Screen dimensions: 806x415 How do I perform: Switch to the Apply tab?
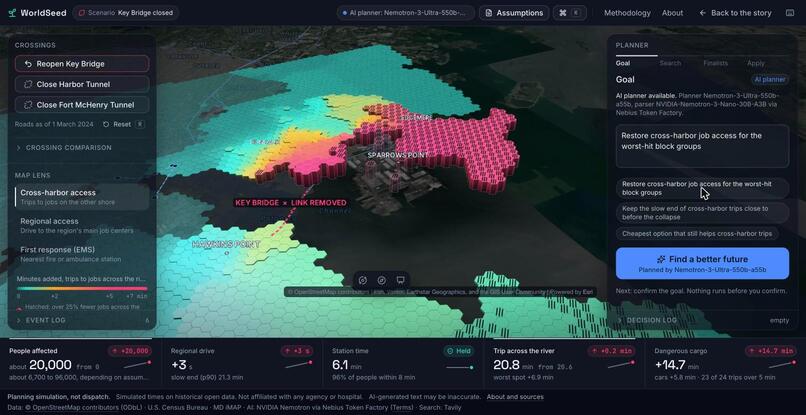click(756, 63)
